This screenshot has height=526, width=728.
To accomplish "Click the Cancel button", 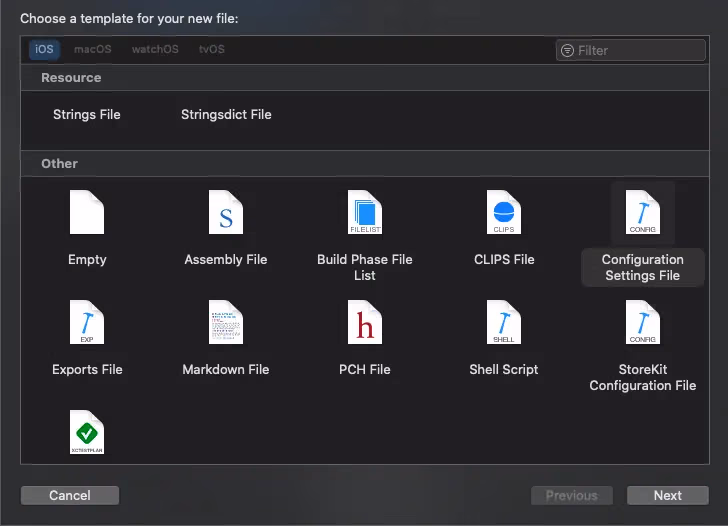I will click(x=70, y=495).
